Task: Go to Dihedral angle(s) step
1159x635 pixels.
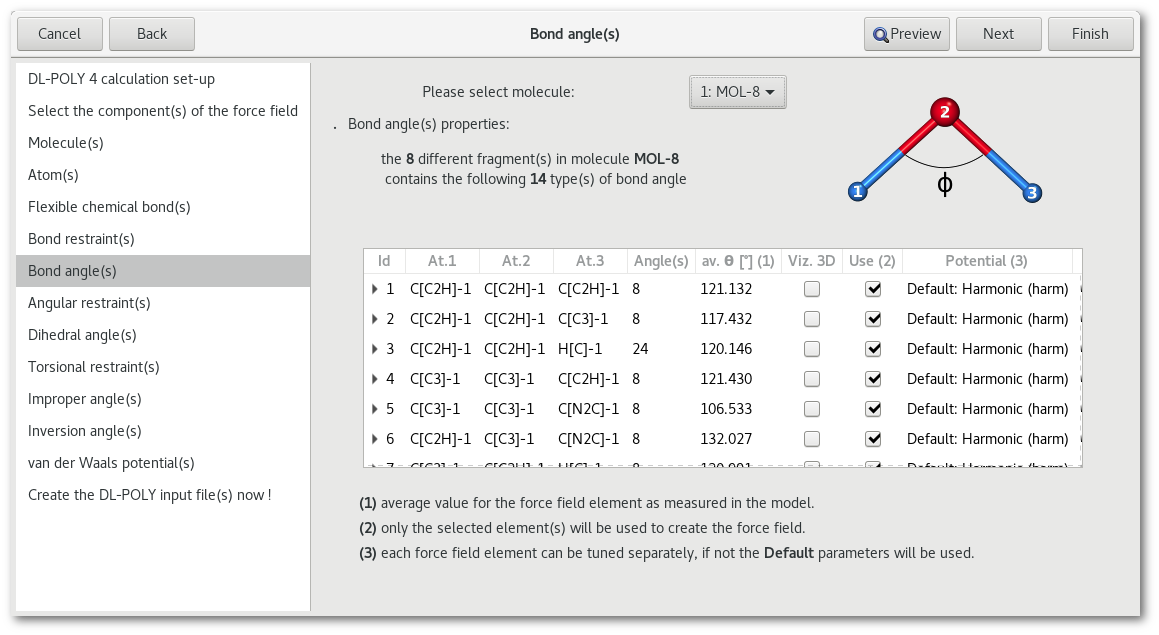Action: point(82,335)
